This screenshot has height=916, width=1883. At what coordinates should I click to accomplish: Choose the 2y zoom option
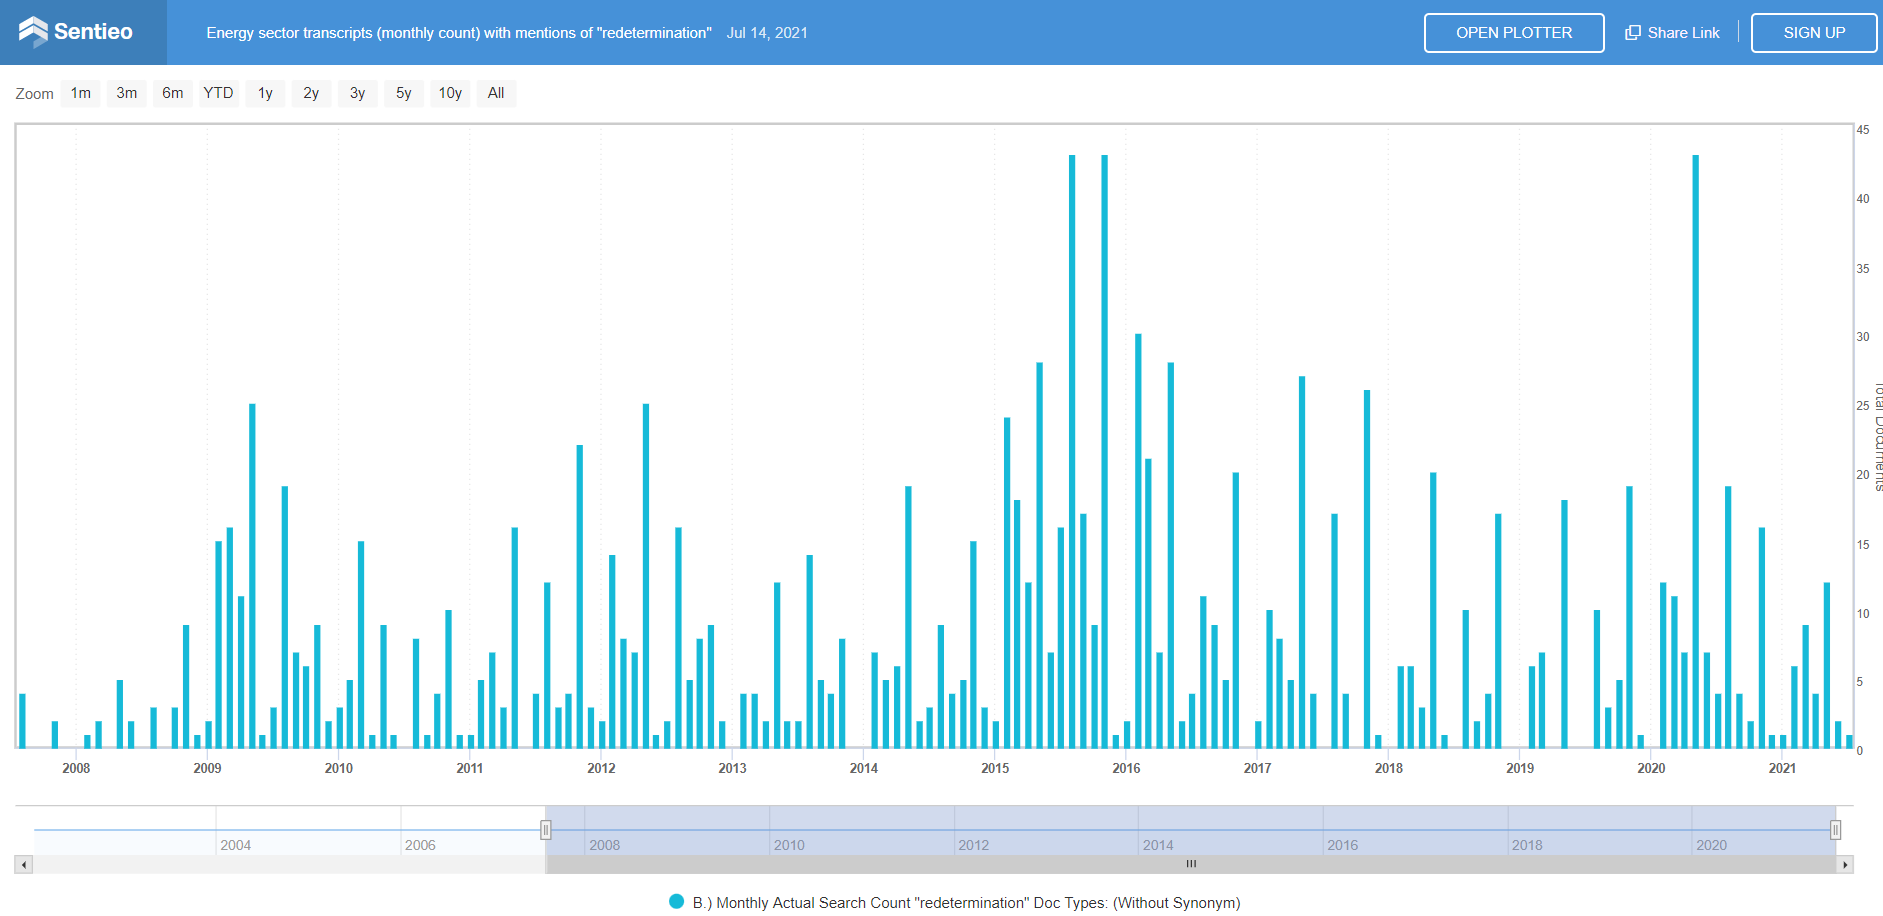click(x=311, y=93)
